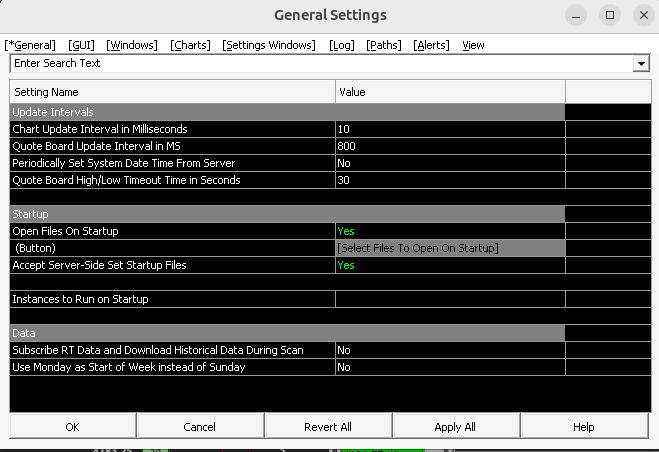Select the (Button) setting name row
Screen dimensions: 659x452
click(x=173, y=248)
